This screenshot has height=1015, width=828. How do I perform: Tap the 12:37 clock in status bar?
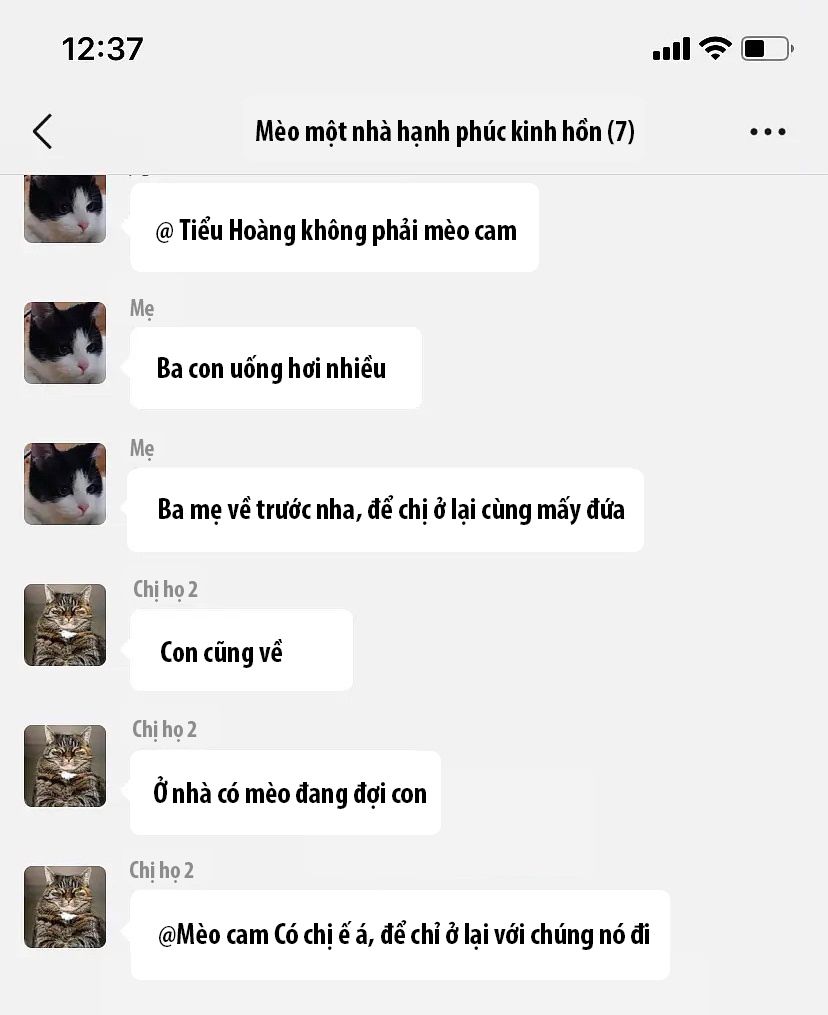tap(102, 49)
